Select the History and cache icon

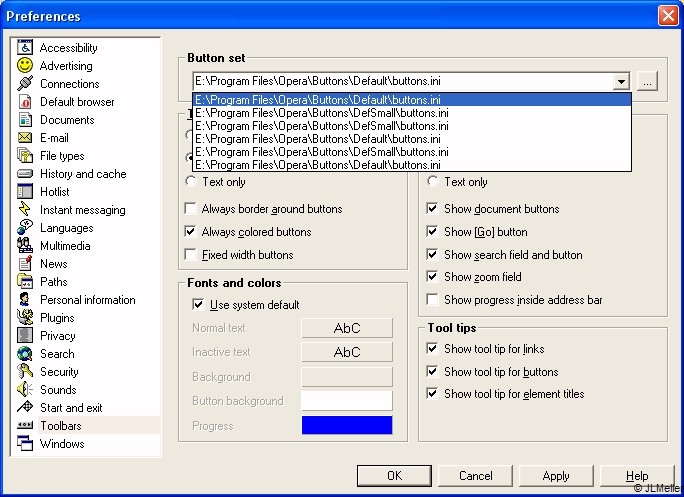tap(25, 173)
